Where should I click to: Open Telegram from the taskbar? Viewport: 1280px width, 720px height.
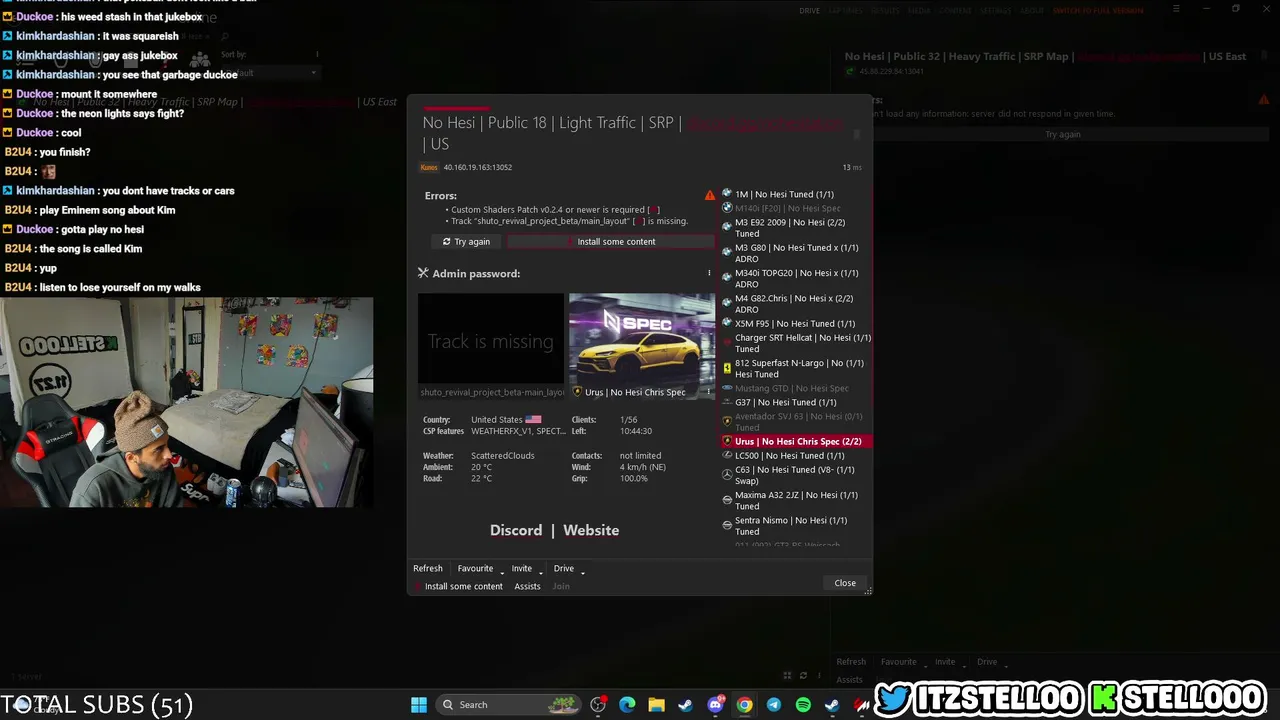(x=774, y=705)
